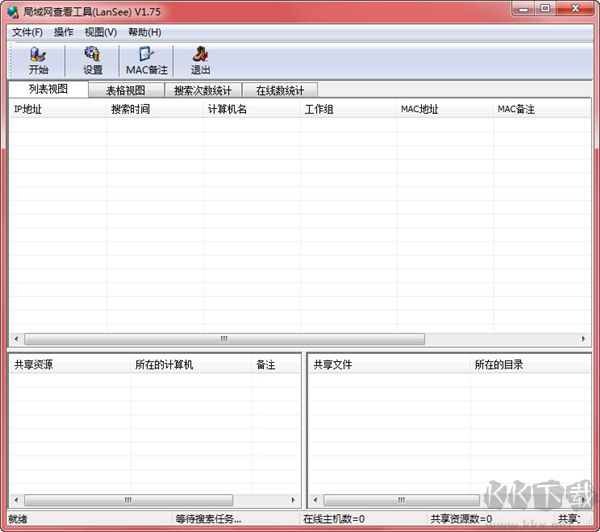Switch to the 列表视图 tab
Screen dimensions: 600x532
point(48,89)
